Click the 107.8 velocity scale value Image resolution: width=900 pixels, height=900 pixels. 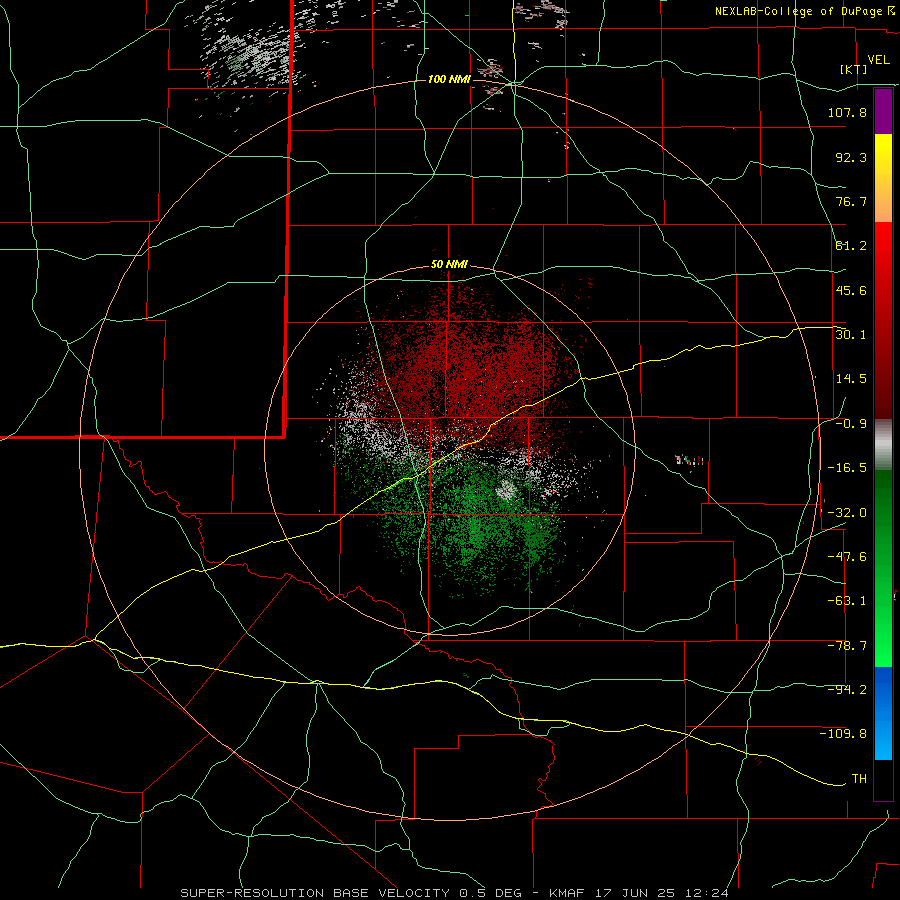tap(847, 112)
